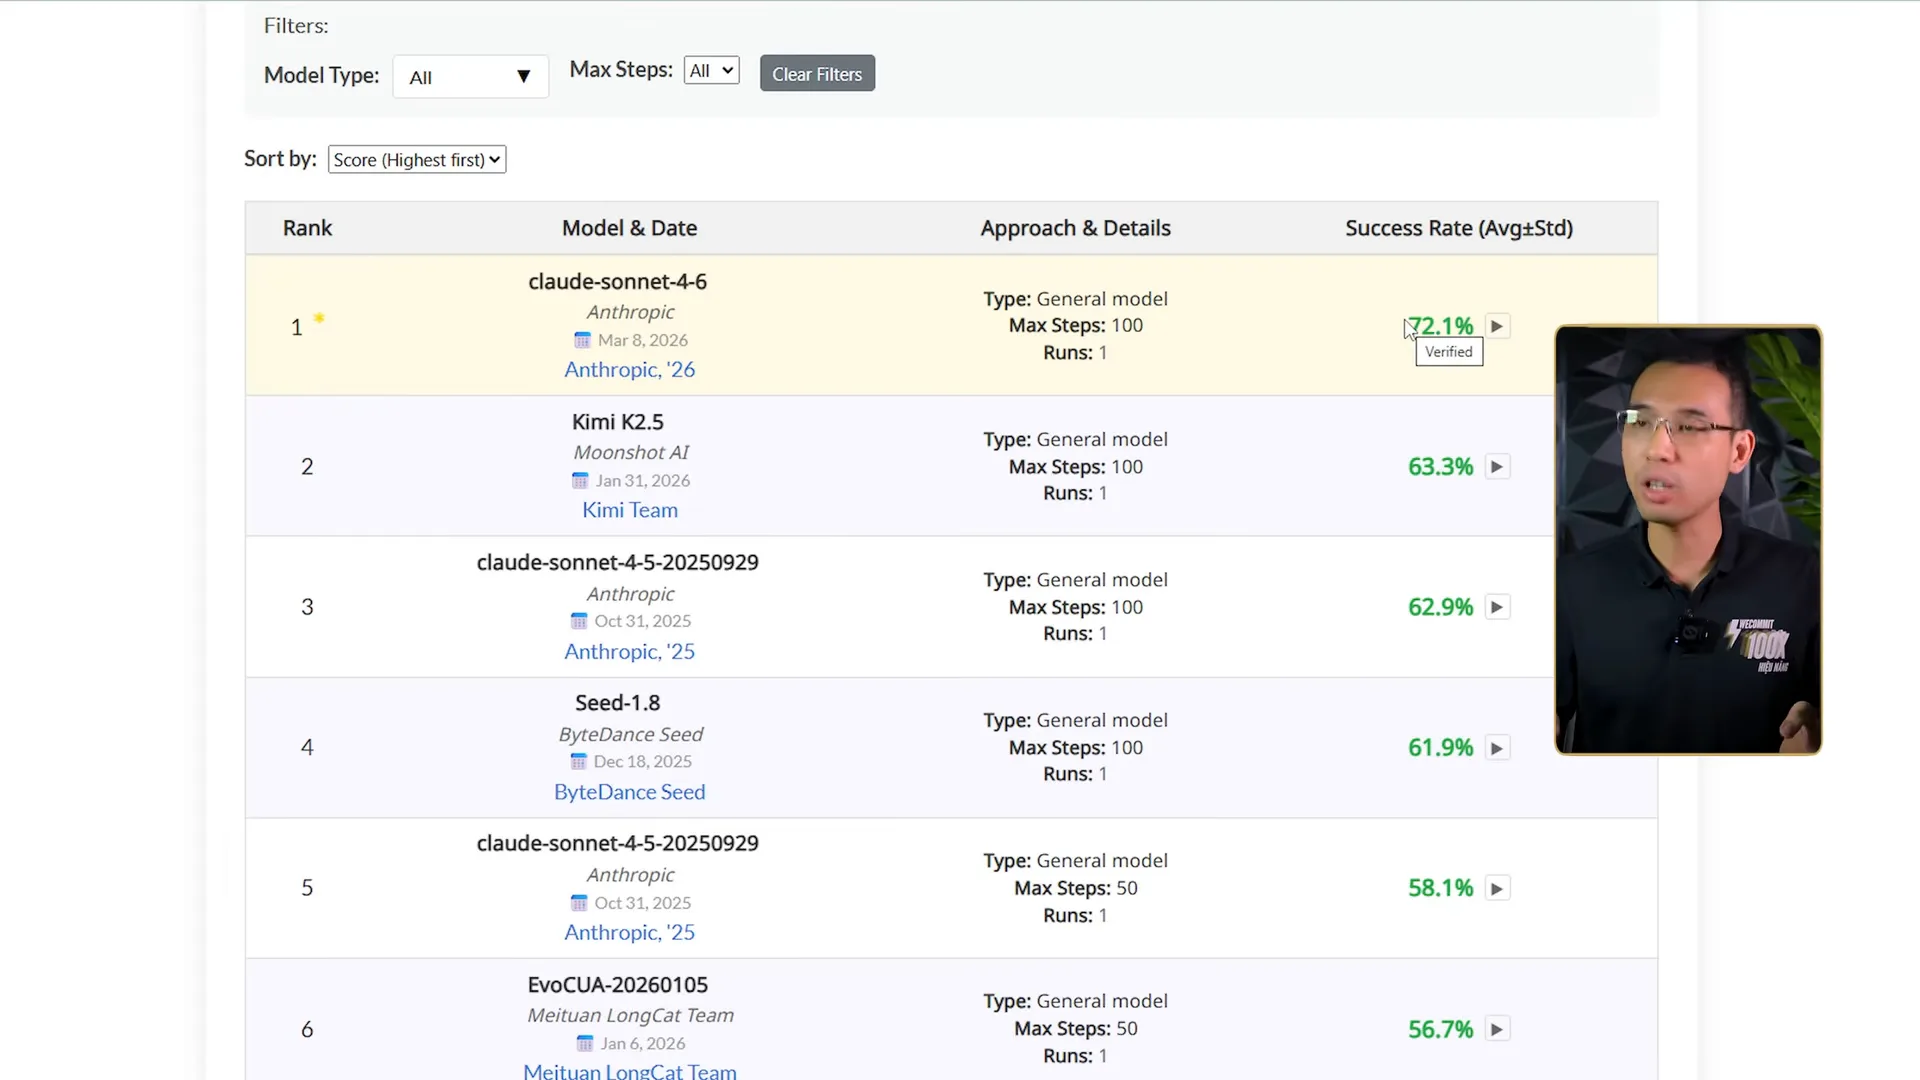Expand details arrow next to 72.1% score
The width and height of the screenshot is (1920, 1080).
tap(1497, 326)
